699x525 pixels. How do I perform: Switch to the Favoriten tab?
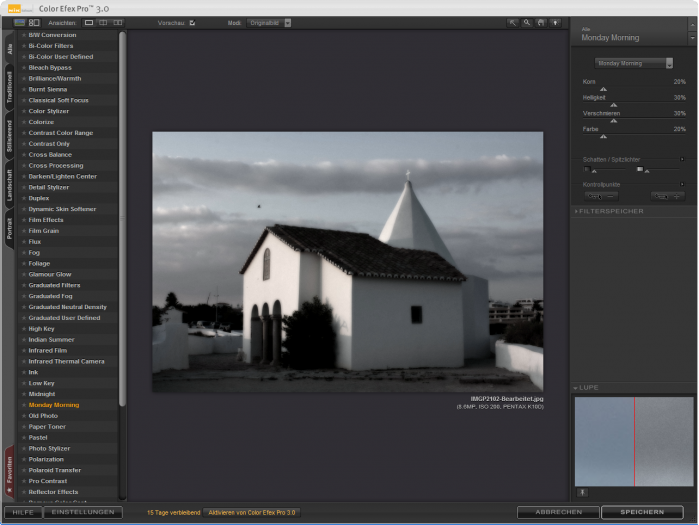10,471
